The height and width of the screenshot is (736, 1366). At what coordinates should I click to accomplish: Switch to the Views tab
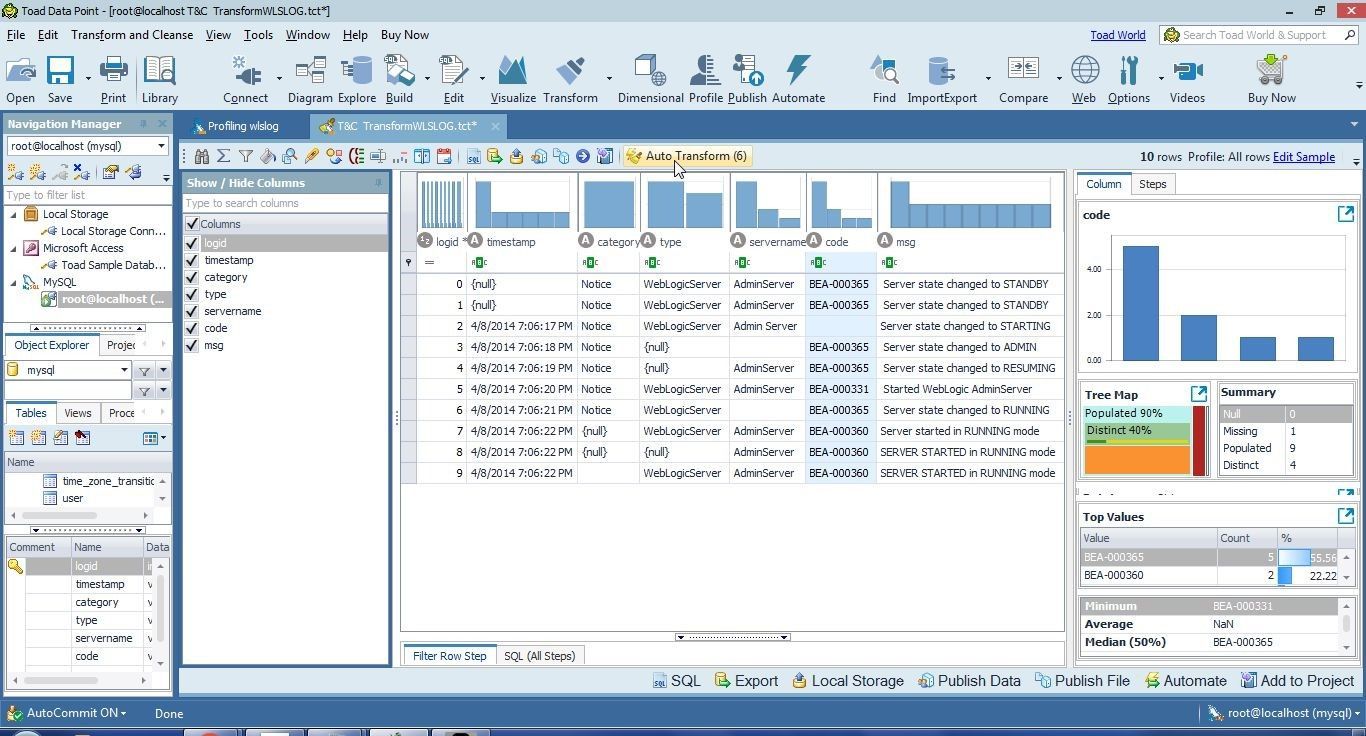[77, 413]
